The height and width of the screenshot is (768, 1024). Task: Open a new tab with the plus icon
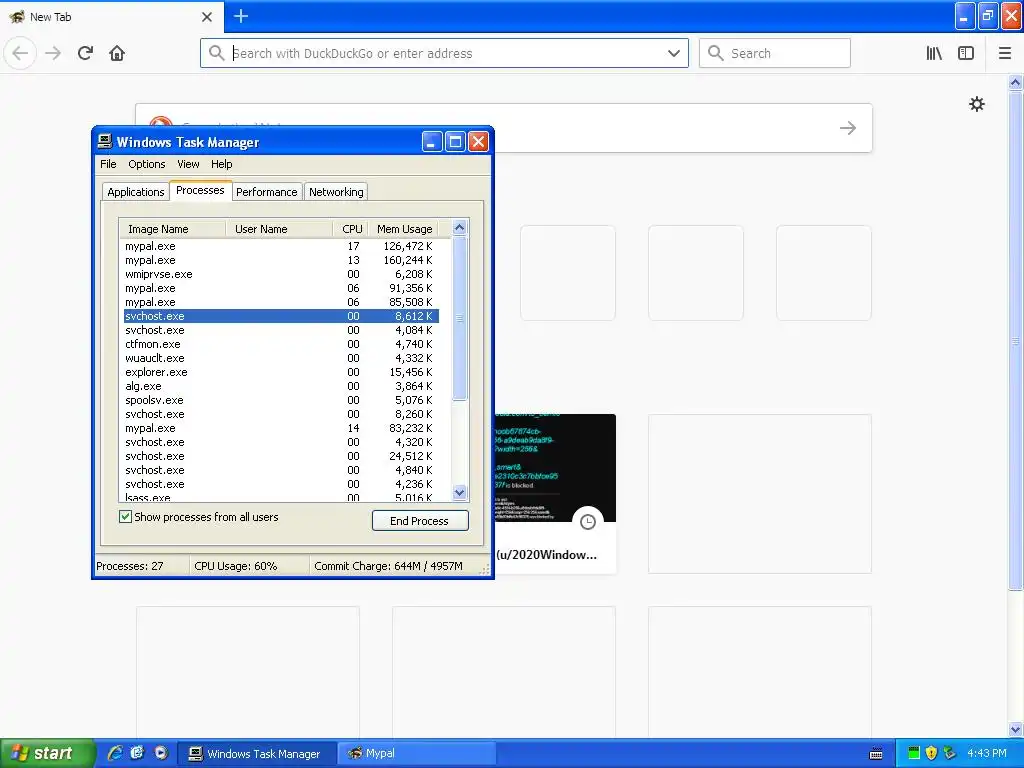pos(241,16)
